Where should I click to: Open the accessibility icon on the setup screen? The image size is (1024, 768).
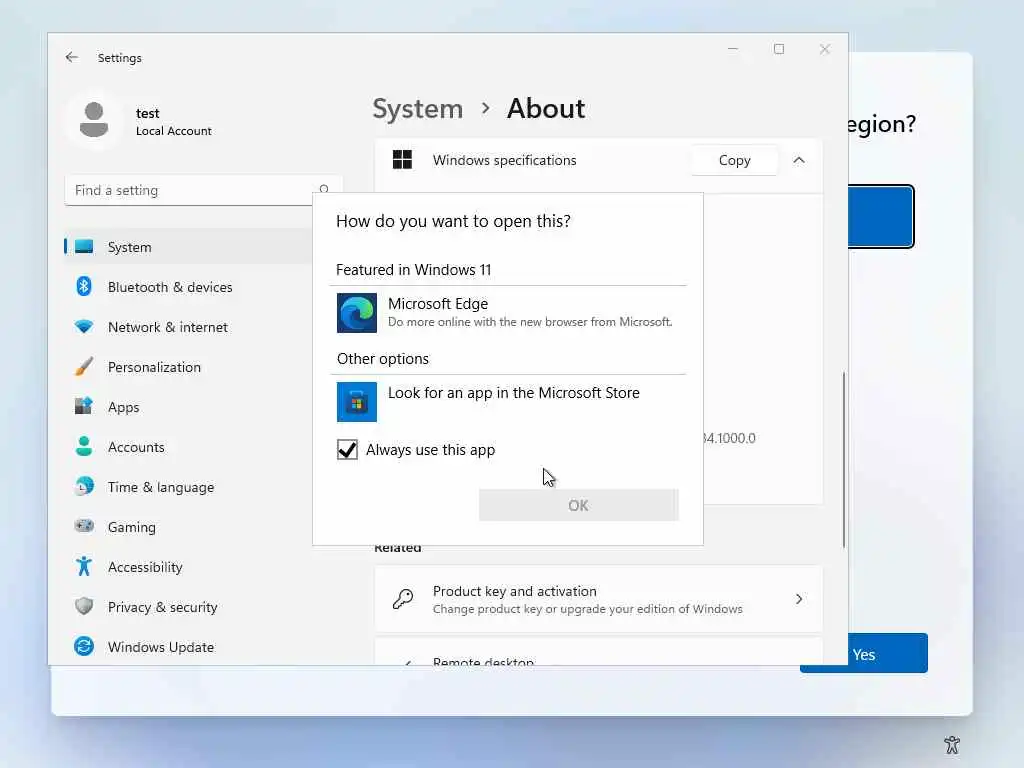tap(952, 744)
